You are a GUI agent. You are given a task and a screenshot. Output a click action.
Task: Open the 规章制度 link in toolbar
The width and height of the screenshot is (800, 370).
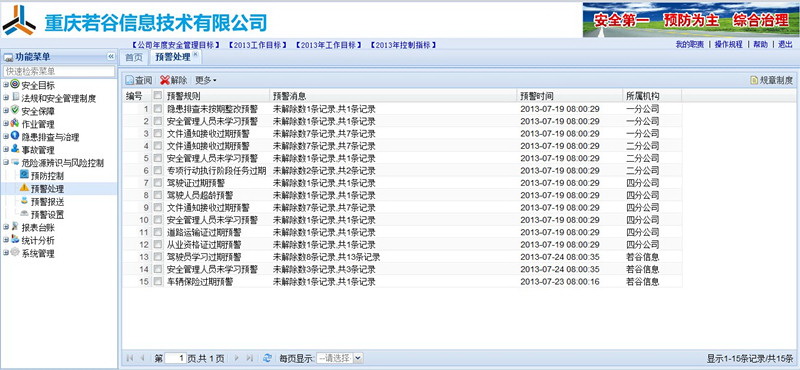[x=771, y=80]
